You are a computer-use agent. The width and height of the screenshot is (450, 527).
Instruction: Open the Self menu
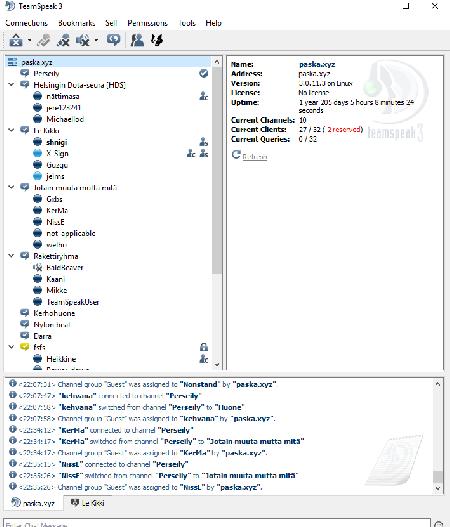point(111,23)
